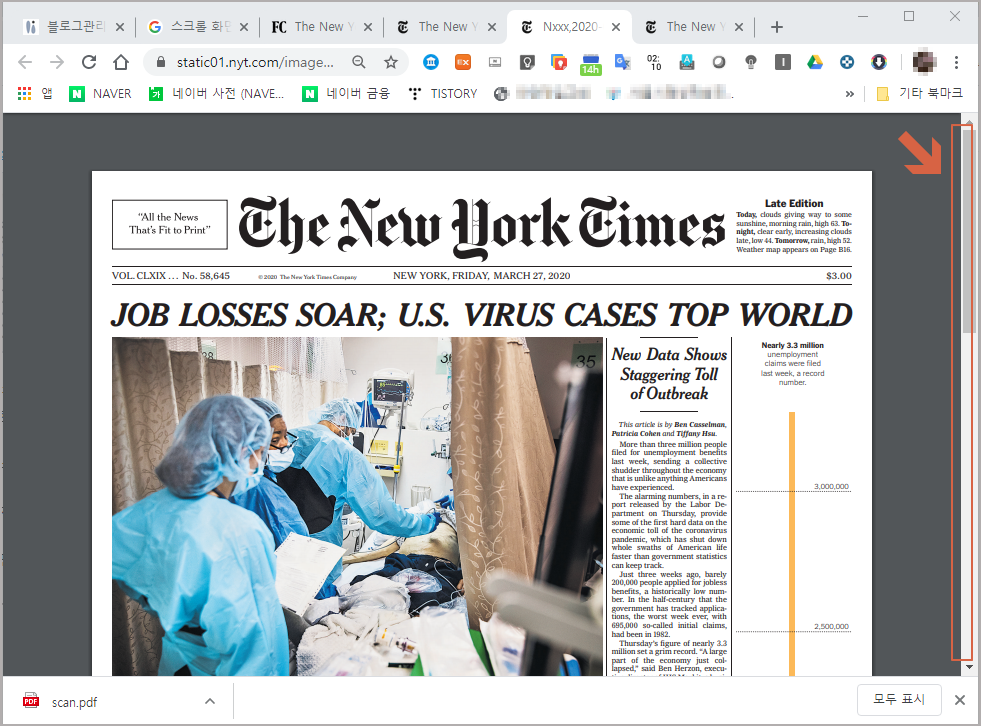
Task: Click the dark lightbulb extension icon
Action: click(751, 62)
